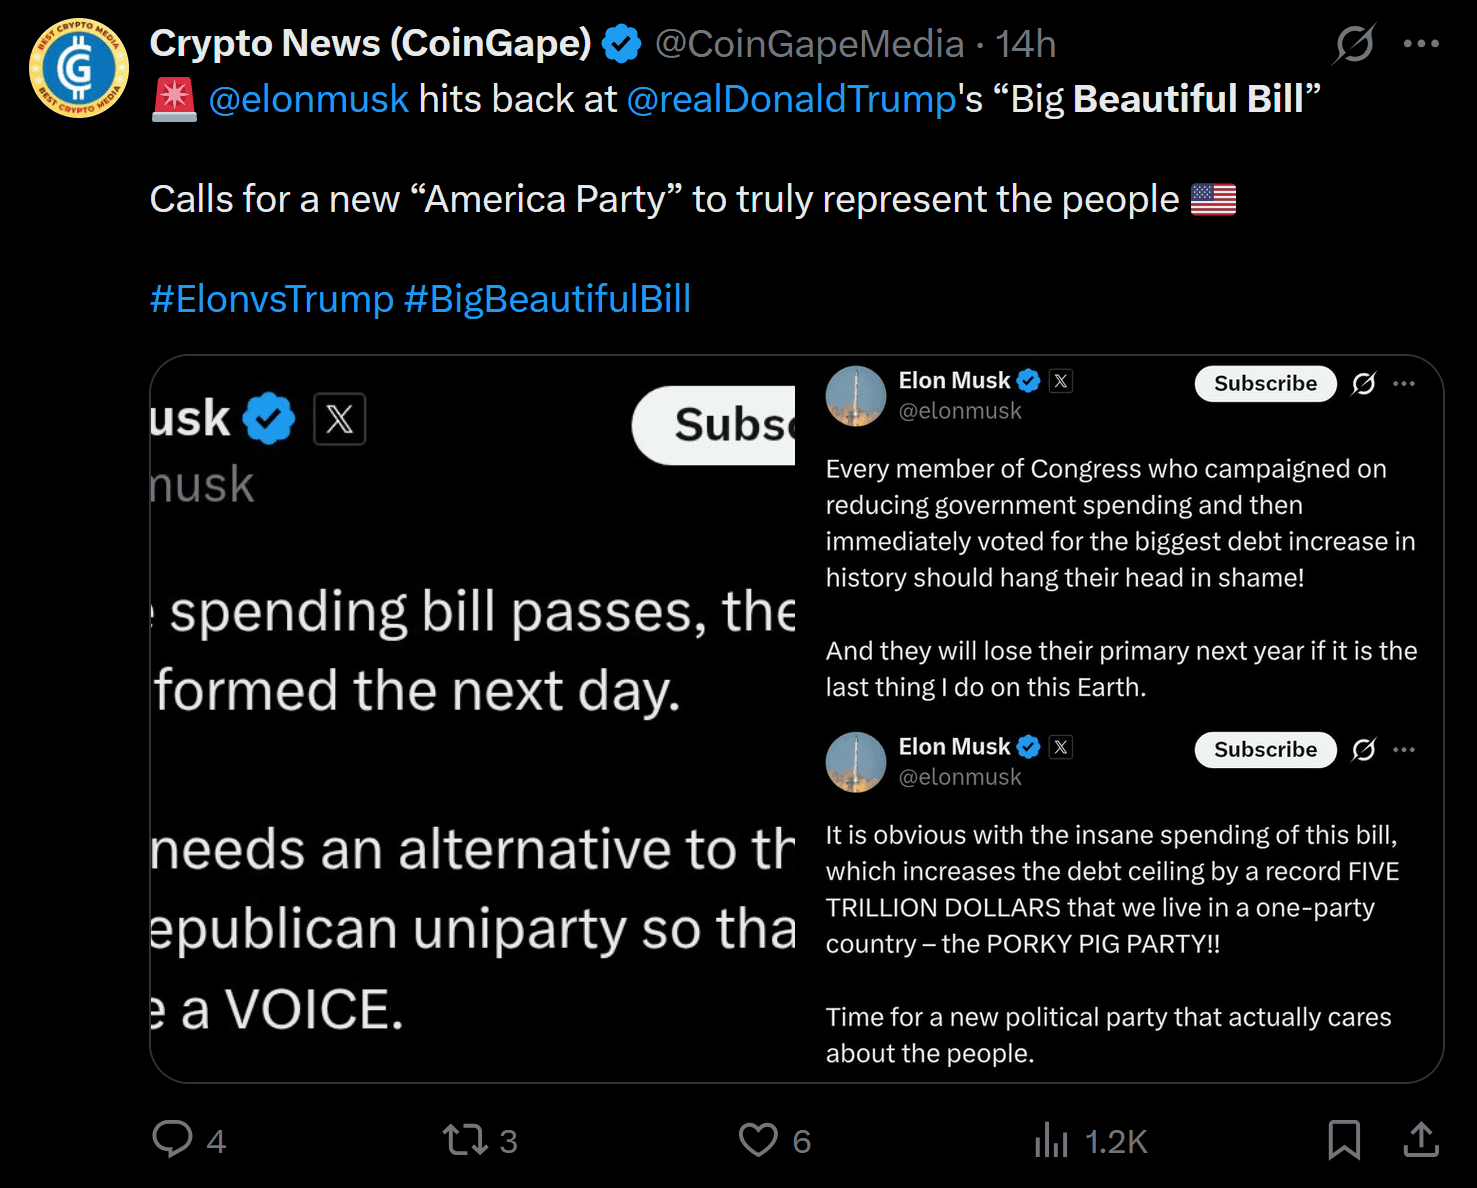Bookmark this tweet

(1343, 1139)
